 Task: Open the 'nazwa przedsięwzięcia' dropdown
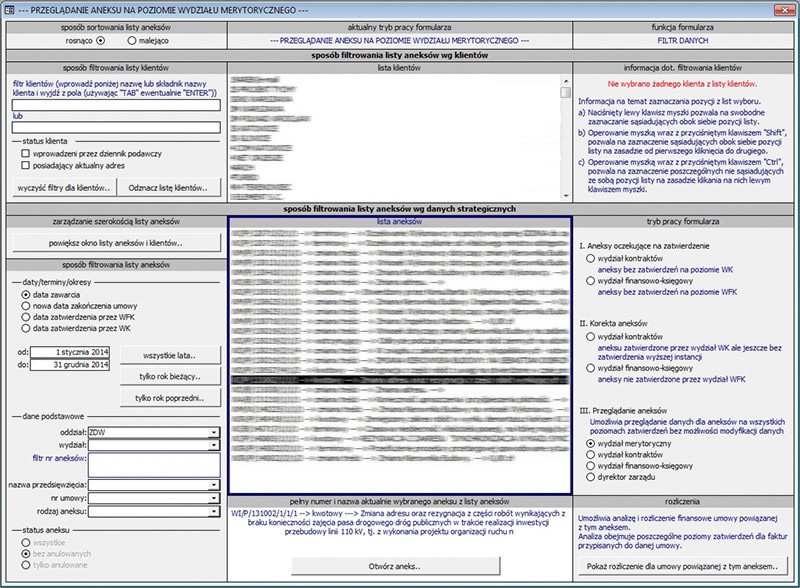[215, 485]
